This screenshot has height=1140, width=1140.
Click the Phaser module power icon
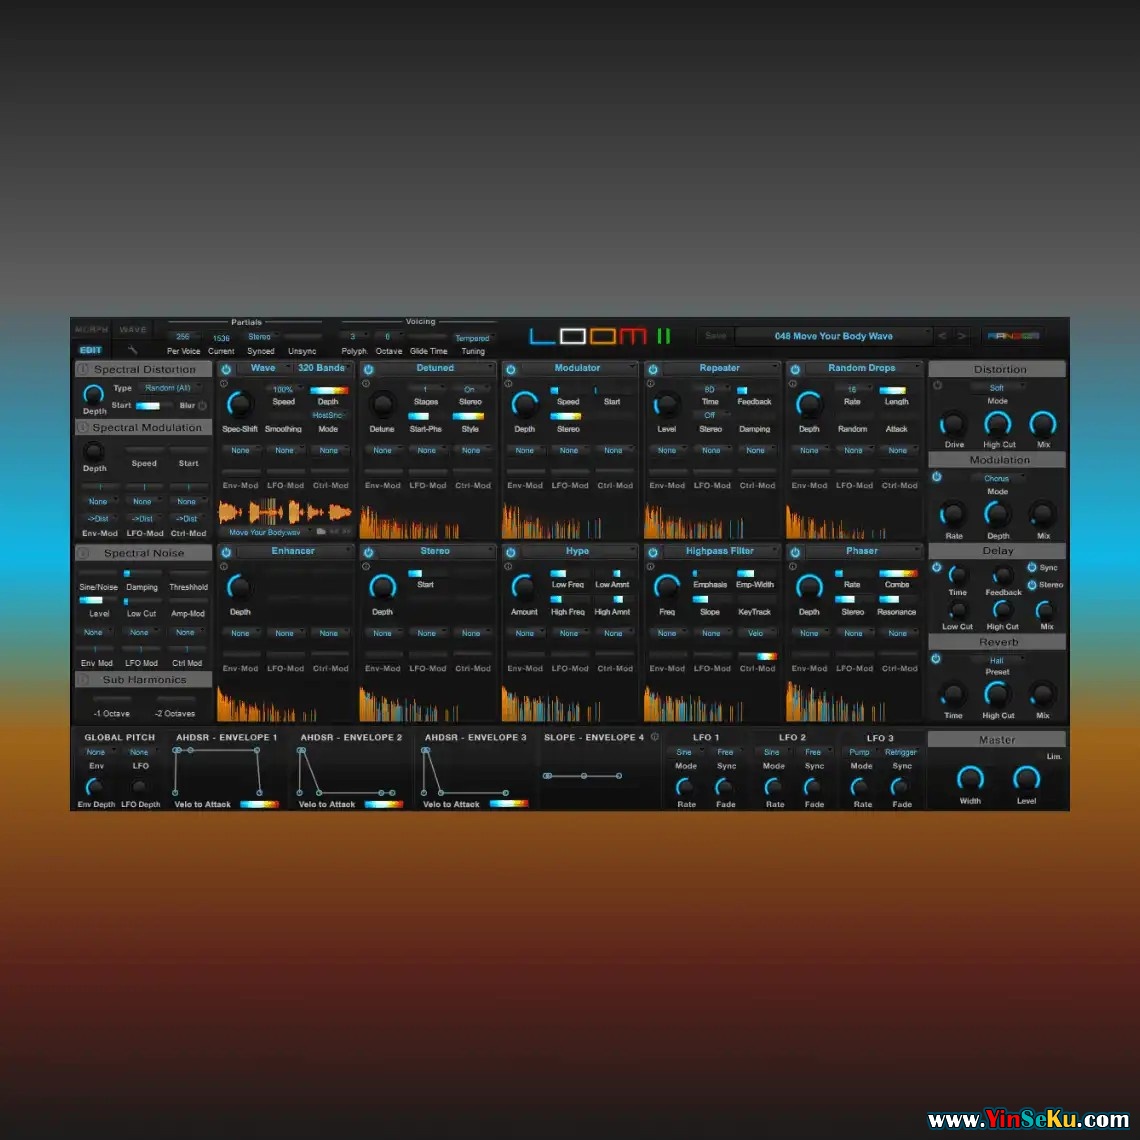coord(795,552)
